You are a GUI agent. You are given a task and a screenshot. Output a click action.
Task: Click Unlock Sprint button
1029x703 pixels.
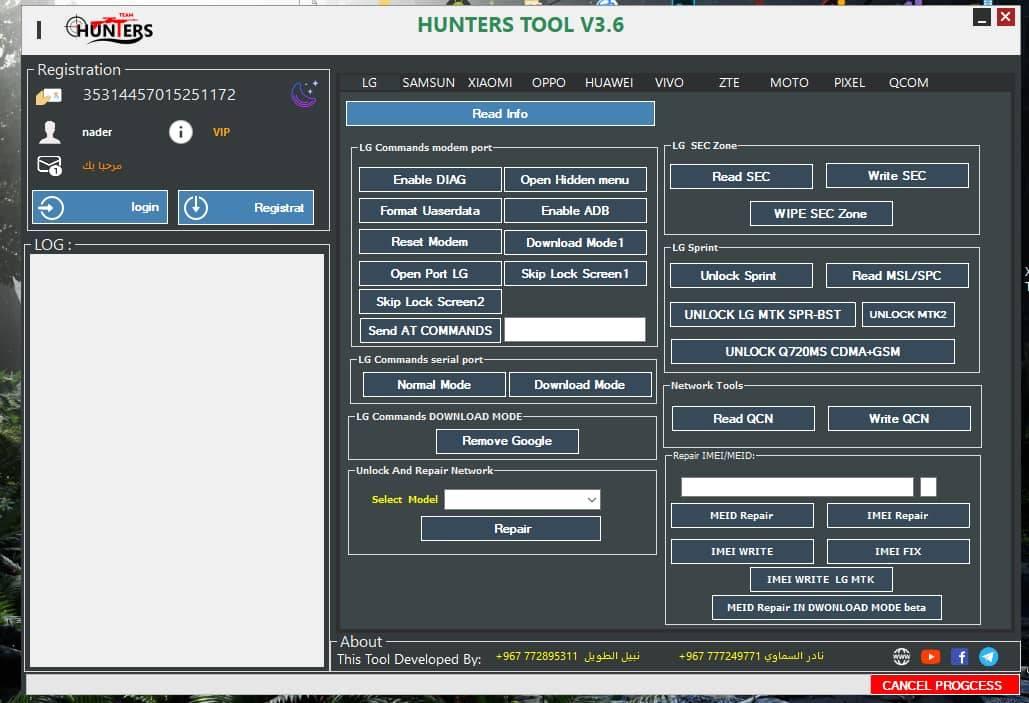click(741, 276)
